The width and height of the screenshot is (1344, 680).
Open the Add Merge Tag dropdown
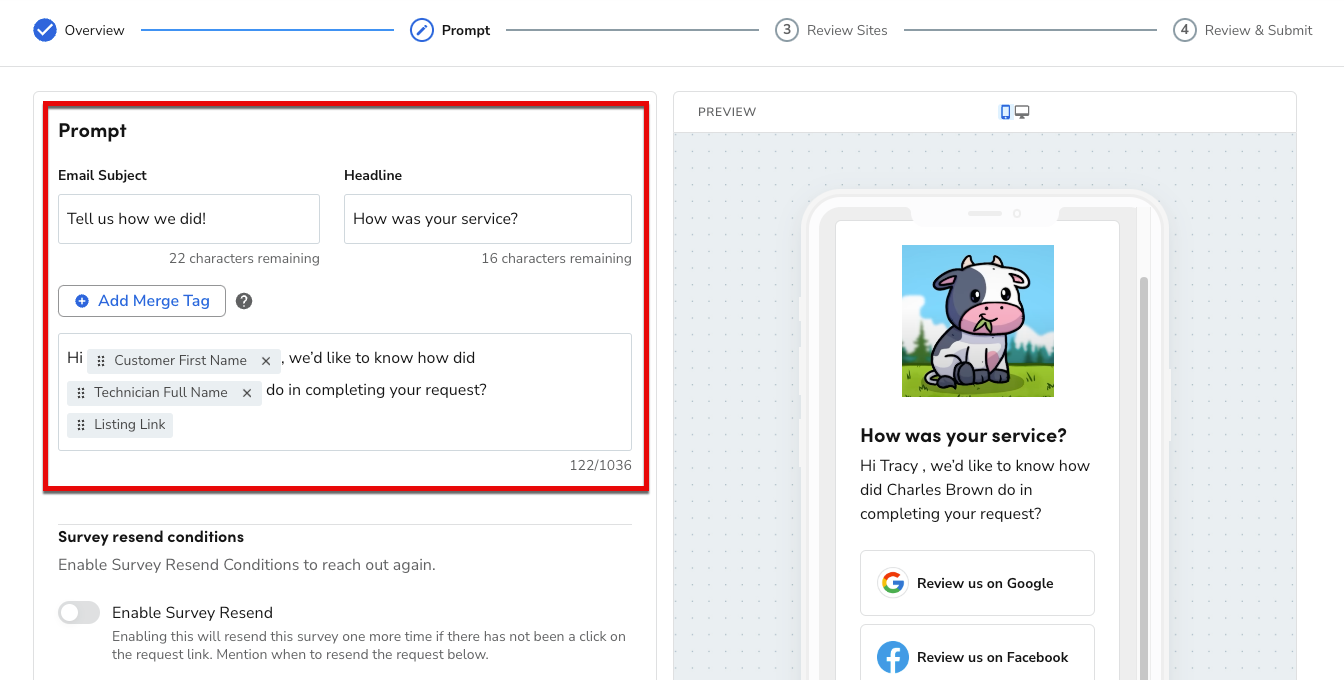141,300
